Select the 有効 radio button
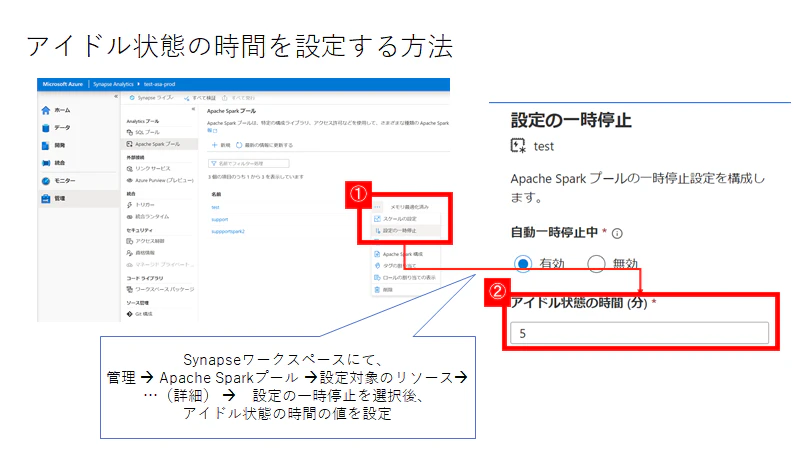The width and height of the screenshot is (800, 450). click(x=522, y=264)
